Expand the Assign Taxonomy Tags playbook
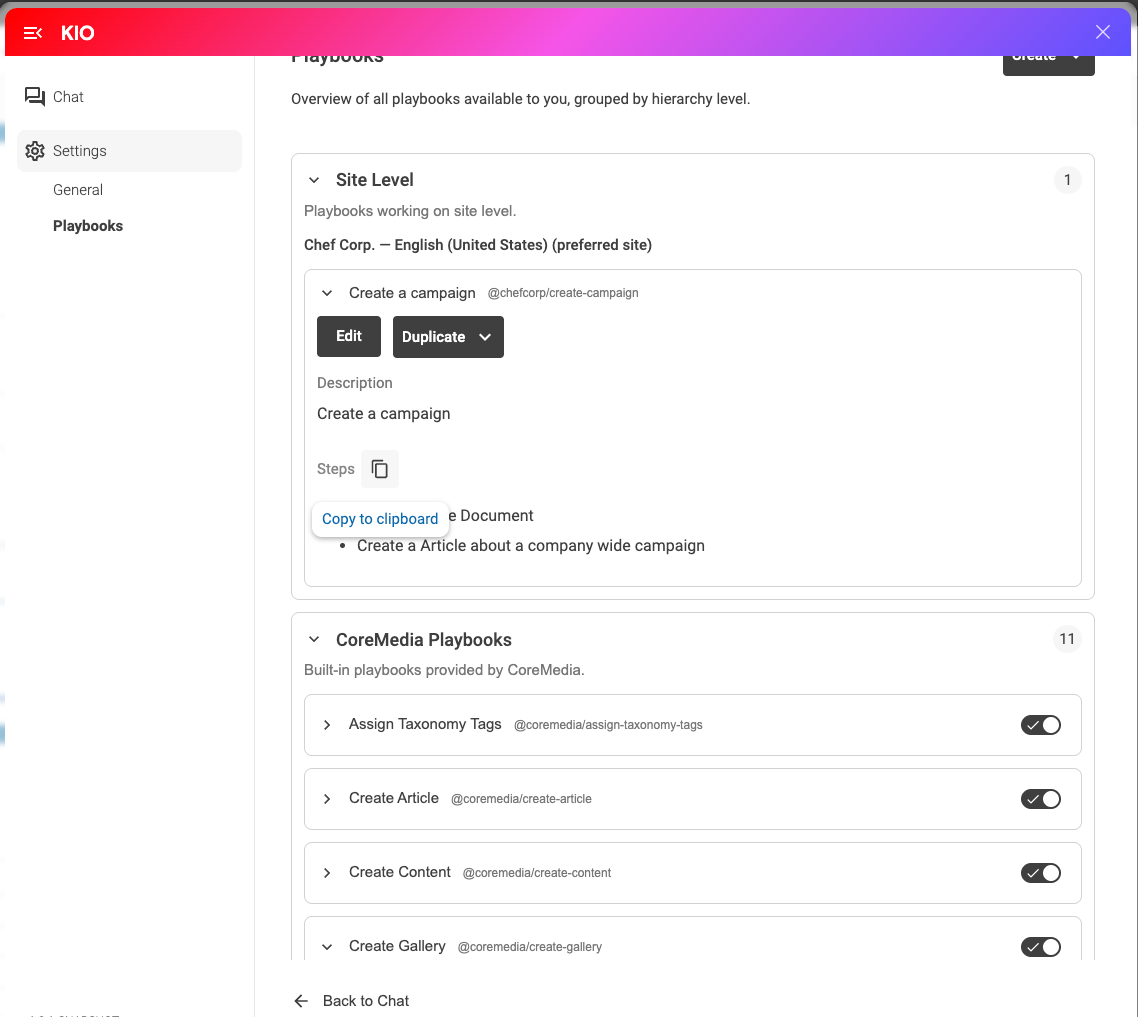The image size is (1138, 1017). (x=327, y=725)
